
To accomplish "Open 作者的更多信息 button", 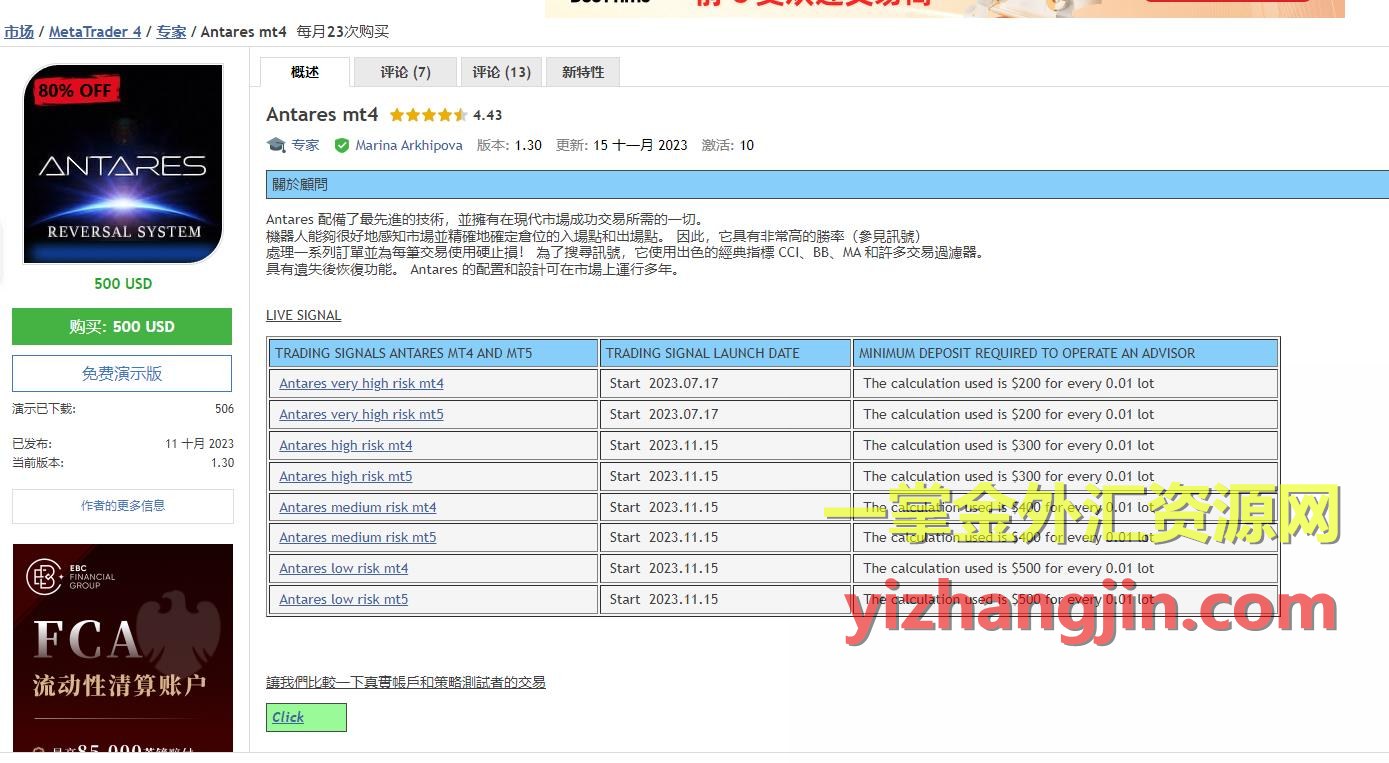I will point(123,506).
